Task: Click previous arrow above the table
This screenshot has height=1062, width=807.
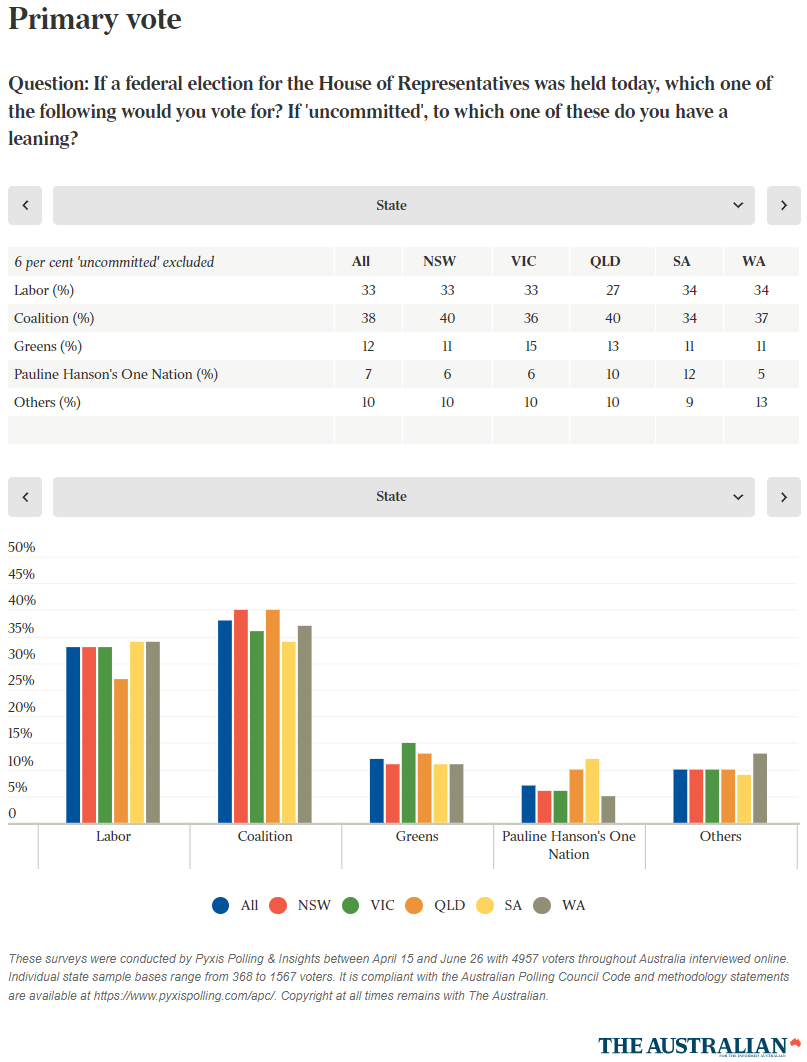Action: pyautogui.click(x=25, y=205)
